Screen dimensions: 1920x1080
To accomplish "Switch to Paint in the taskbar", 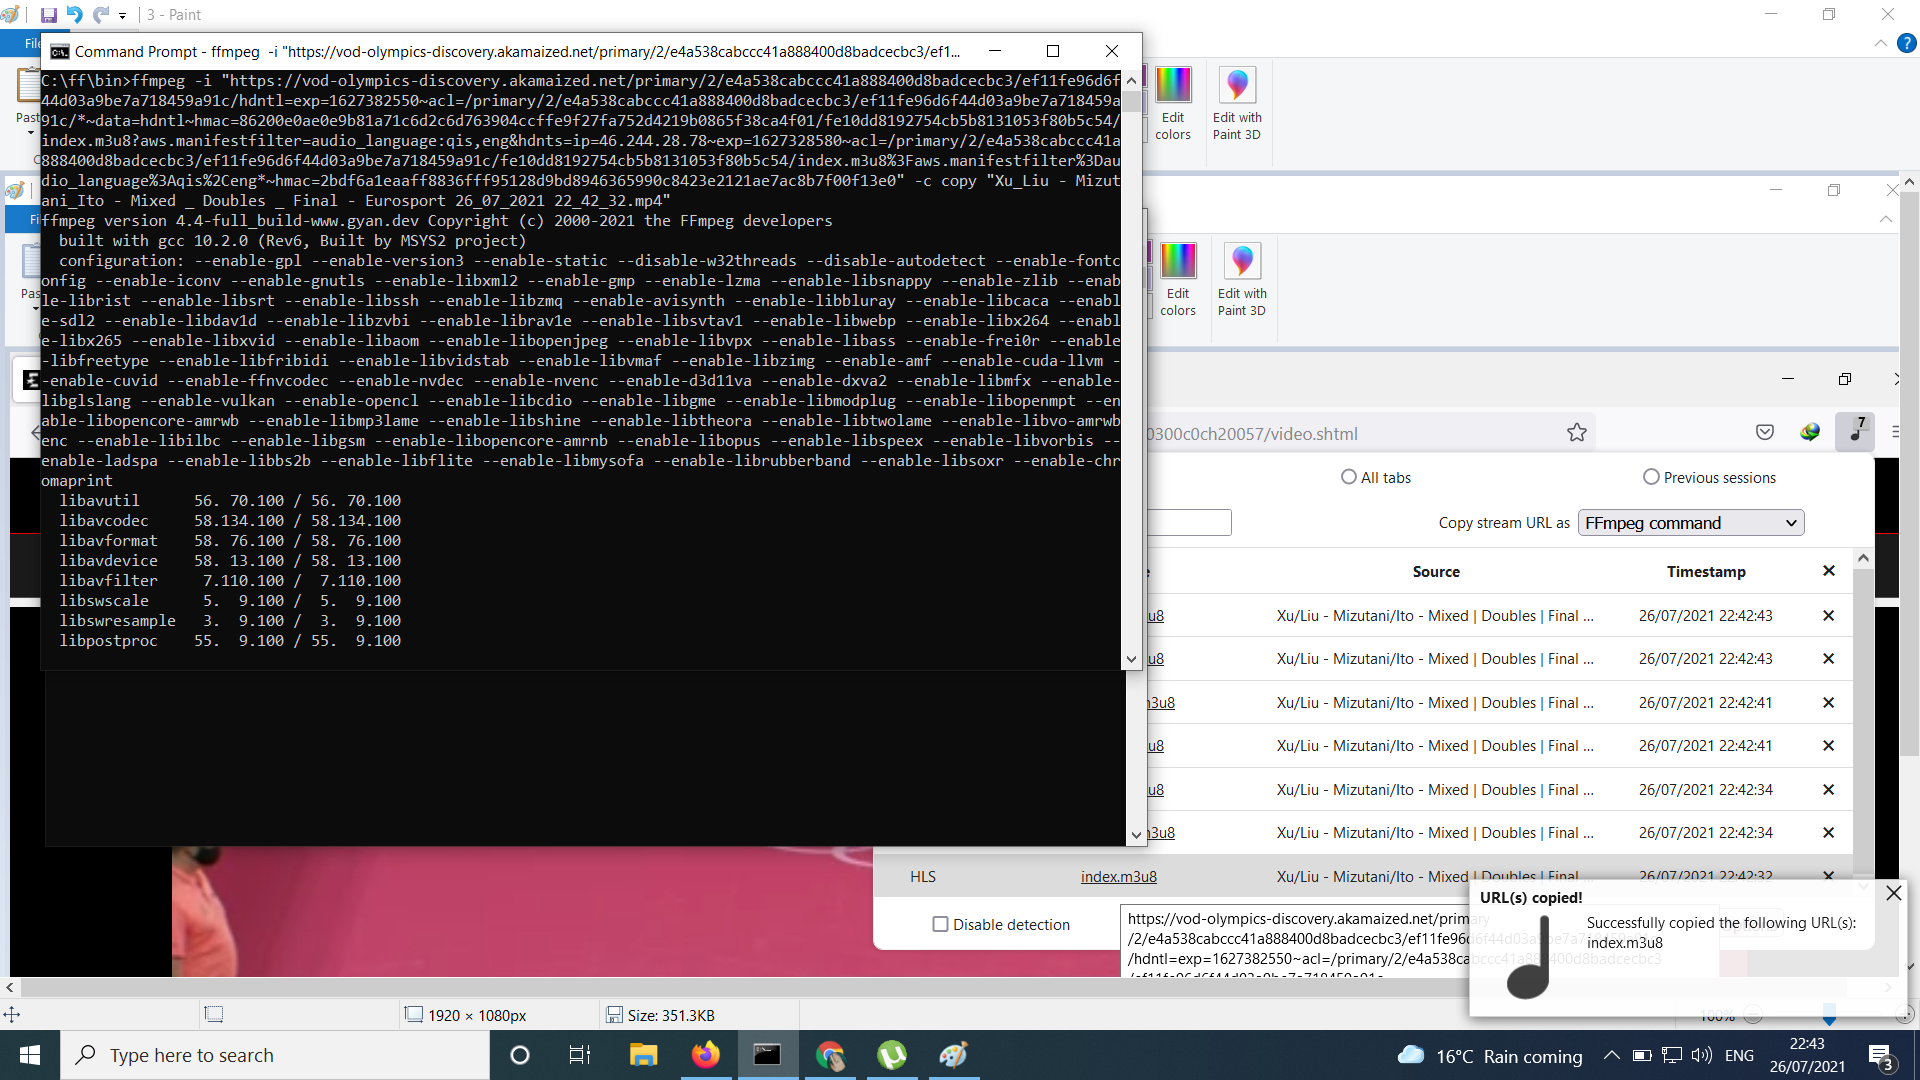I will click(953, 1055).
